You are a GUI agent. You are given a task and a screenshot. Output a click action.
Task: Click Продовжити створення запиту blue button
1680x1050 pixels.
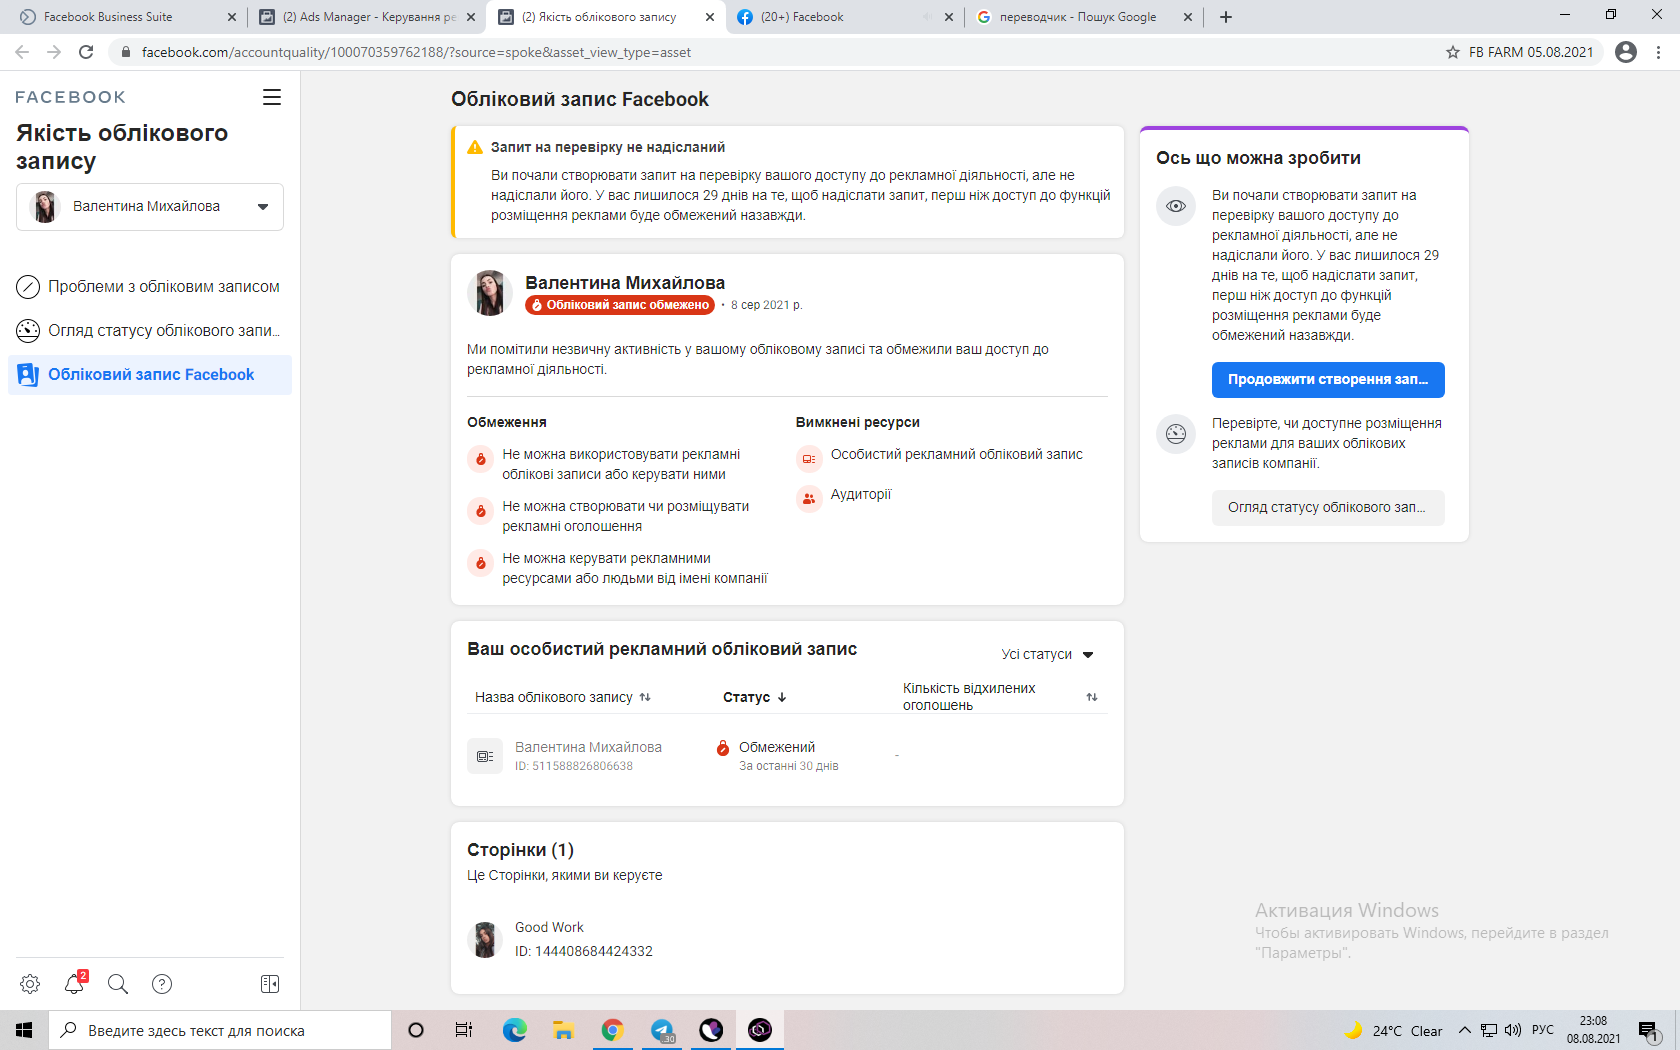pyautogui.click(x=1328, y=380)
